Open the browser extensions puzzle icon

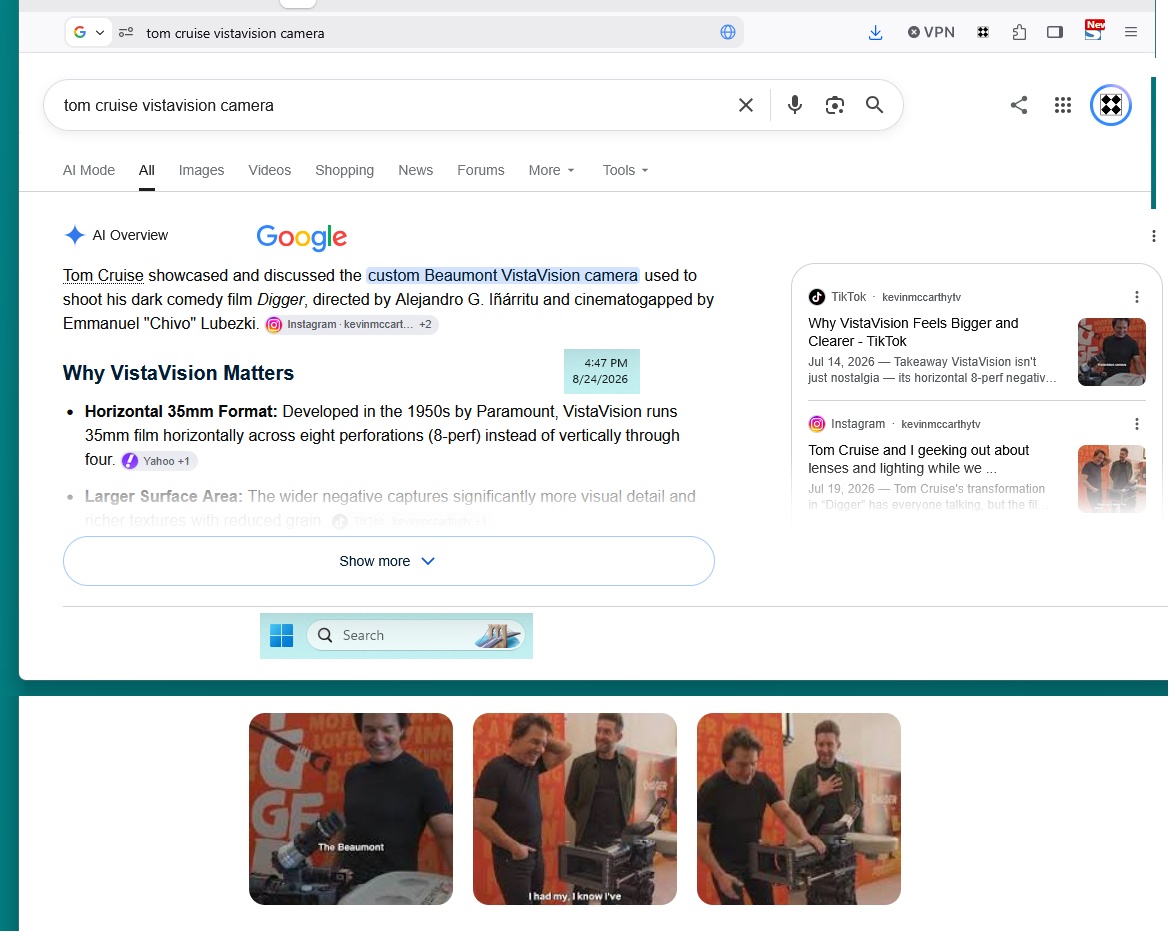(1019, 32)
